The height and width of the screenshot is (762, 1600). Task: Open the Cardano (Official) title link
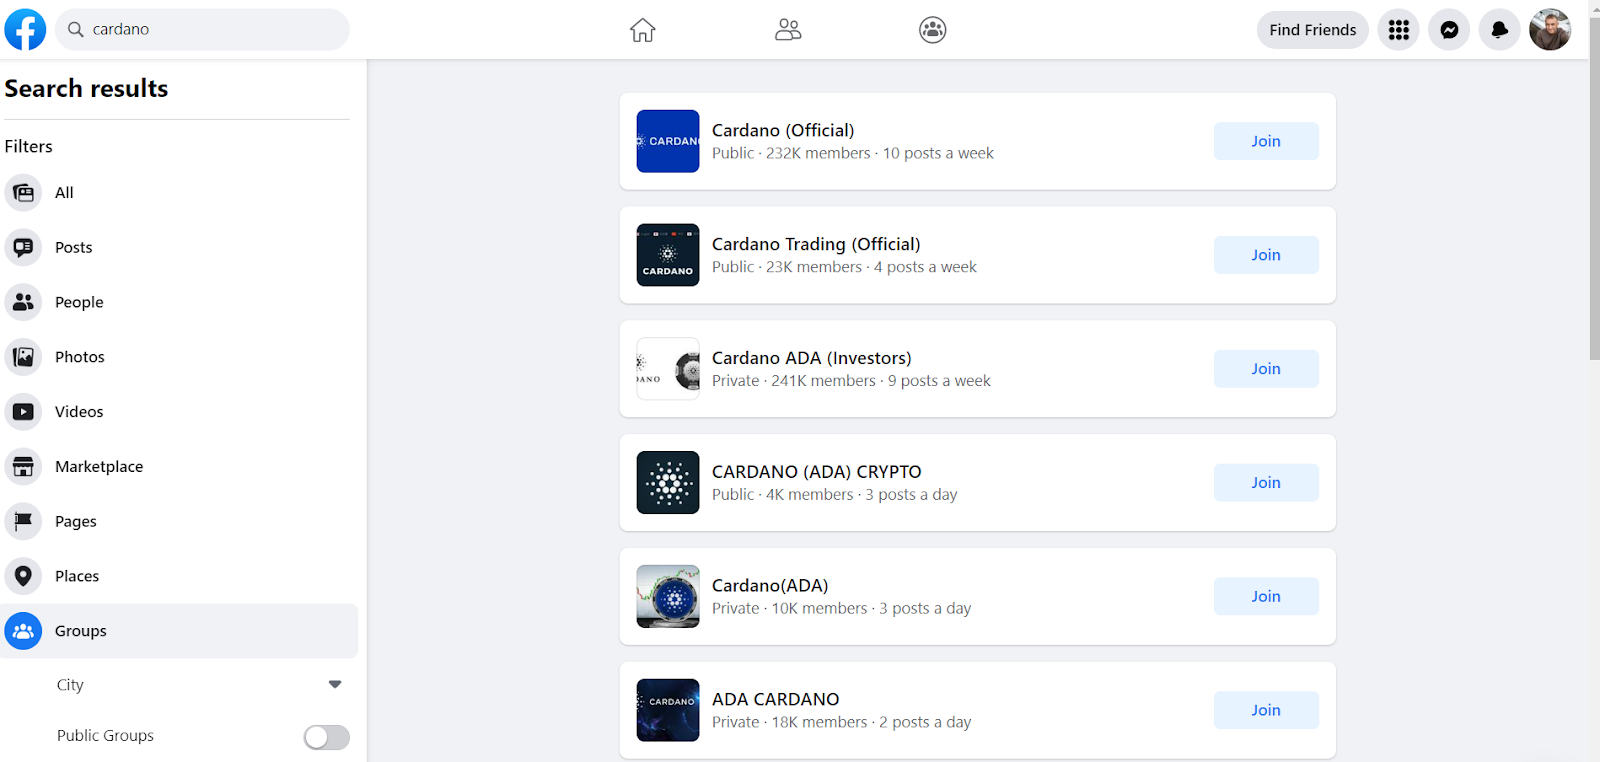pyautogui.click(x=783, y=130)
